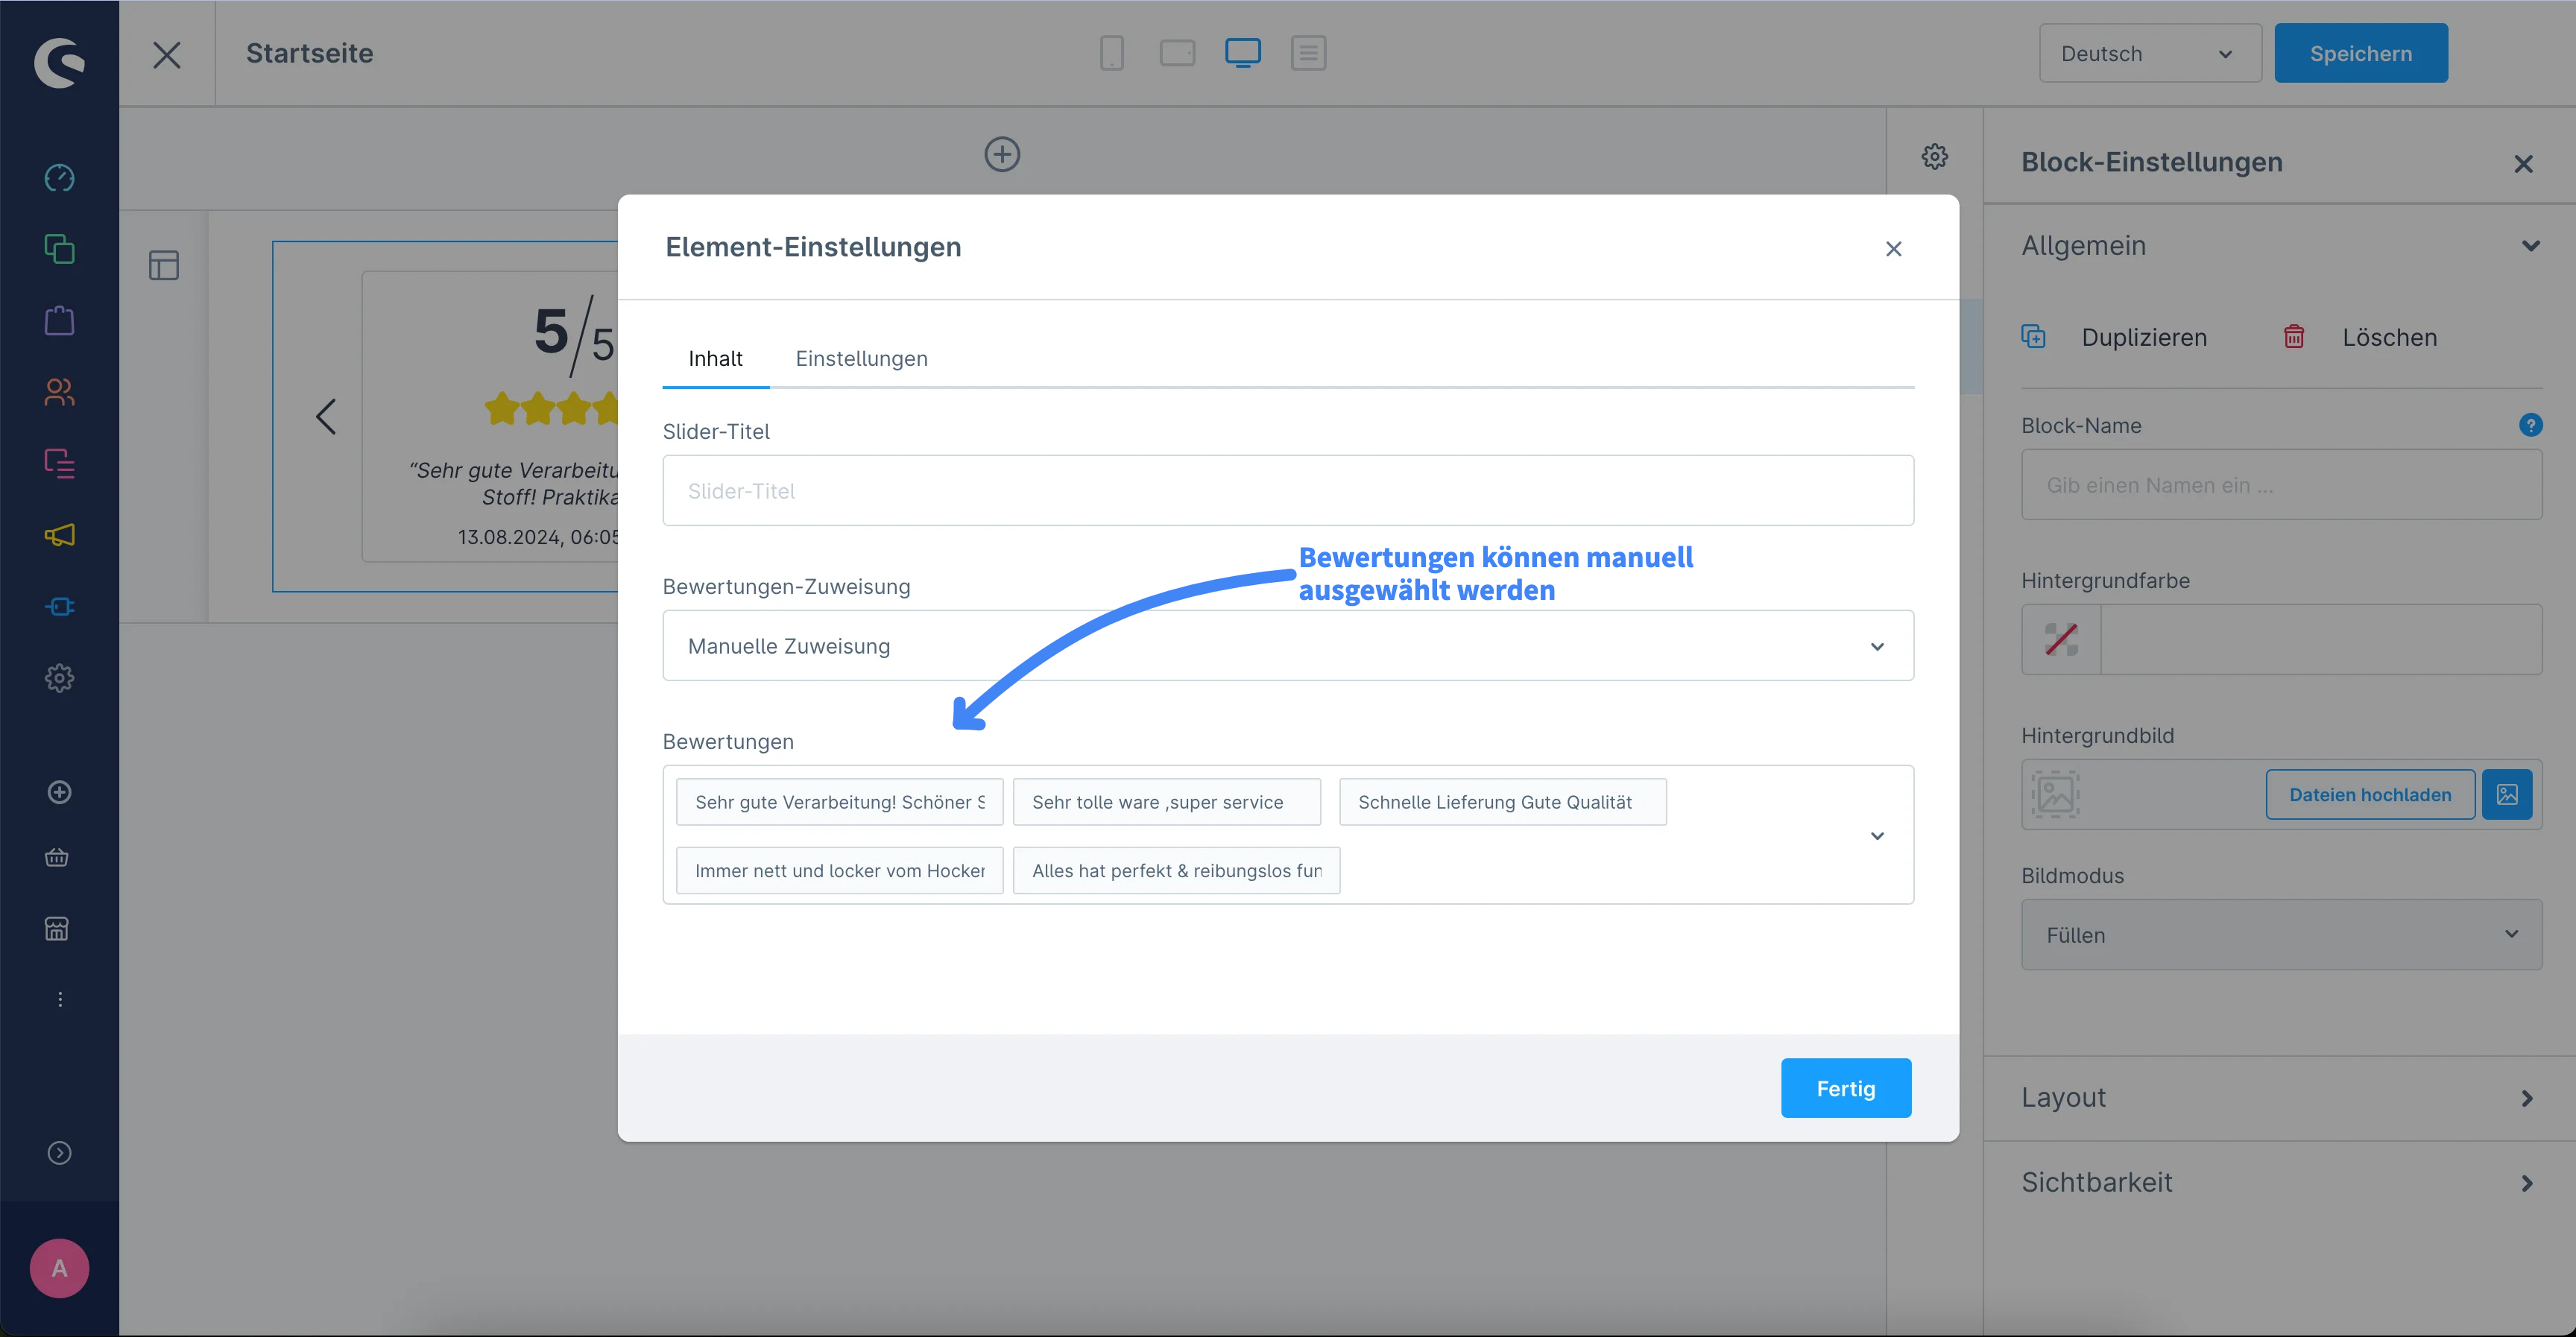Switch to form view icon

click(x=1308, y=53)
